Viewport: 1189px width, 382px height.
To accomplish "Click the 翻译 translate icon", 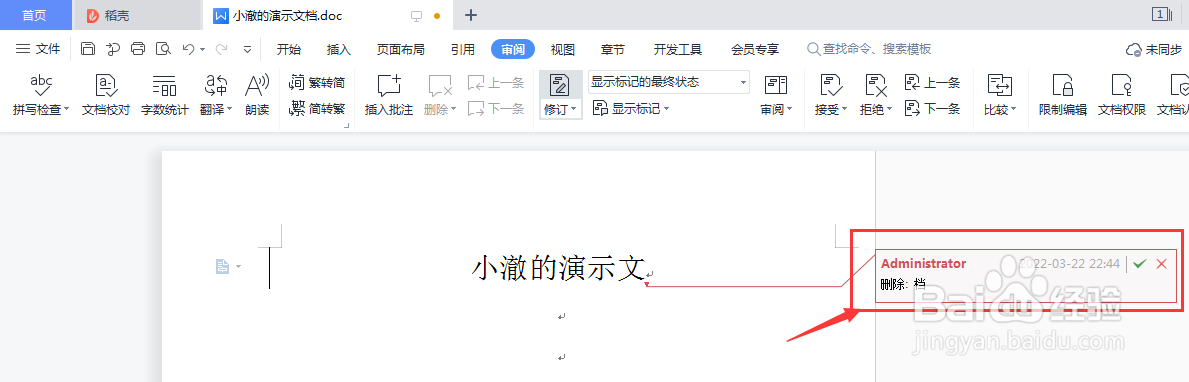I will coord(216,85).
